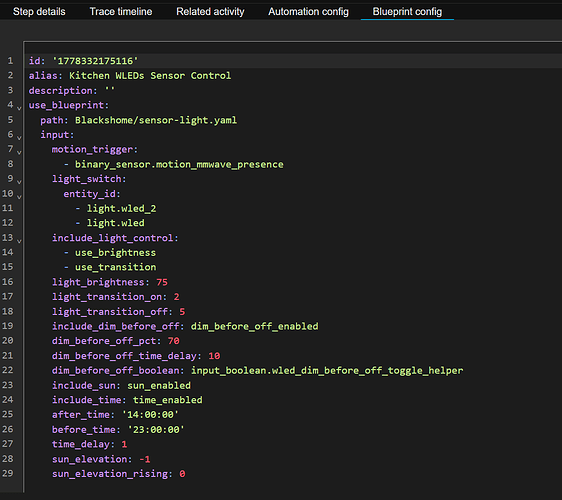This screenshot has width=562, height=500.
Task: Collapse the entity_id list arrow
Action: [19, 196]
